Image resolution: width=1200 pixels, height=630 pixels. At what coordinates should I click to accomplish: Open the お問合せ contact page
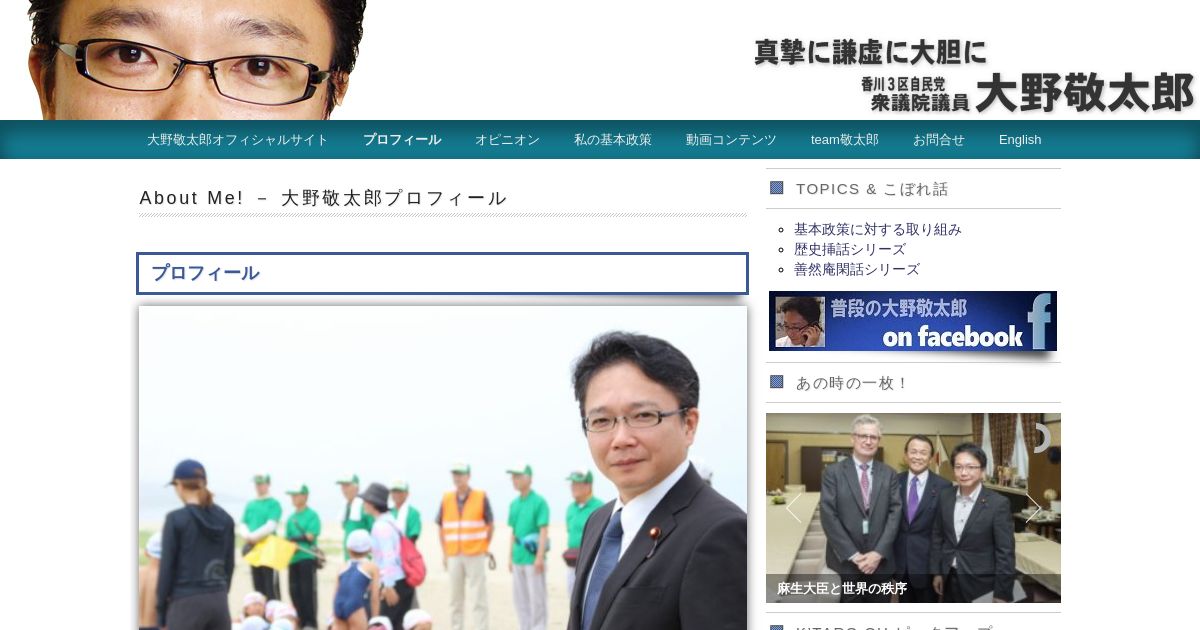(x=939, y=140)
